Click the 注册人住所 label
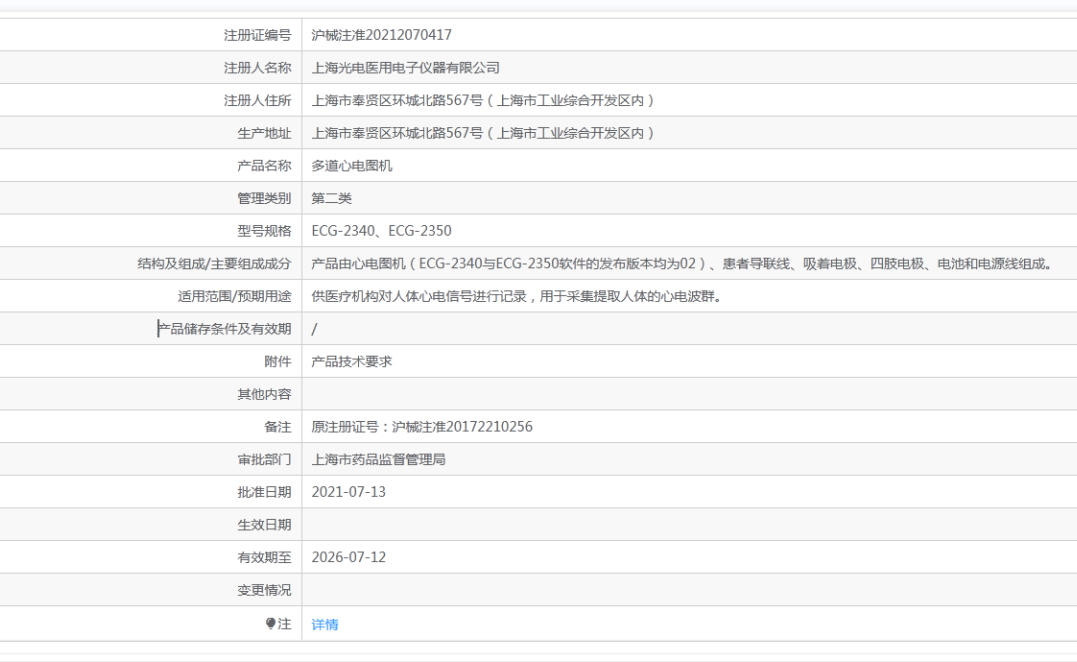1077x662 pixels. point(258,100)
